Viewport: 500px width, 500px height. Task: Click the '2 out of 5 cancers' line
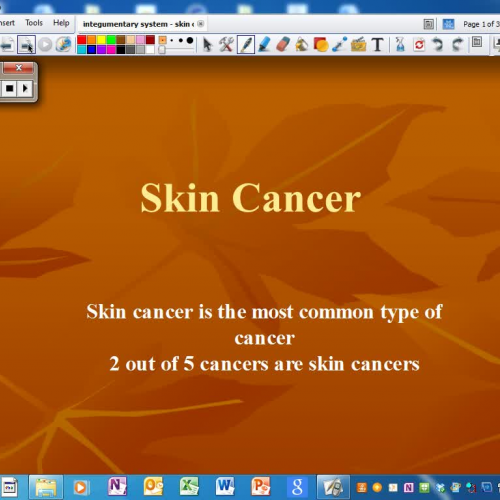265,364
